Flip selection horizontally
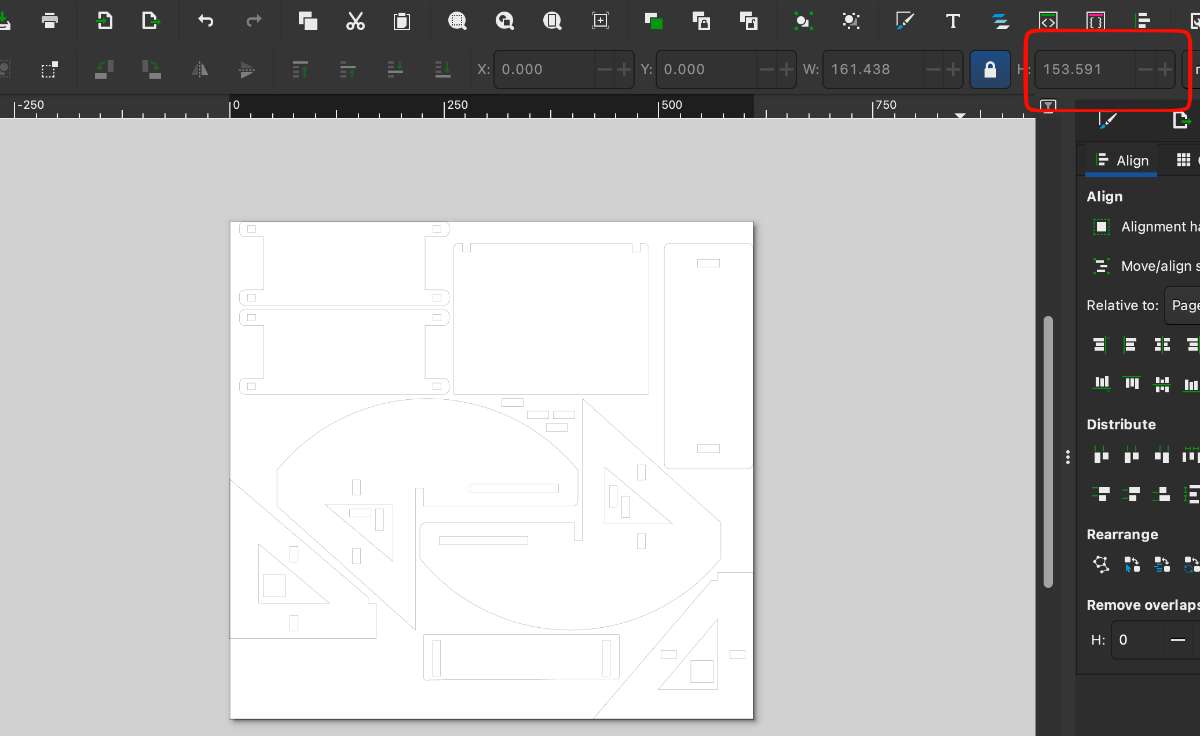 (200, 69)
